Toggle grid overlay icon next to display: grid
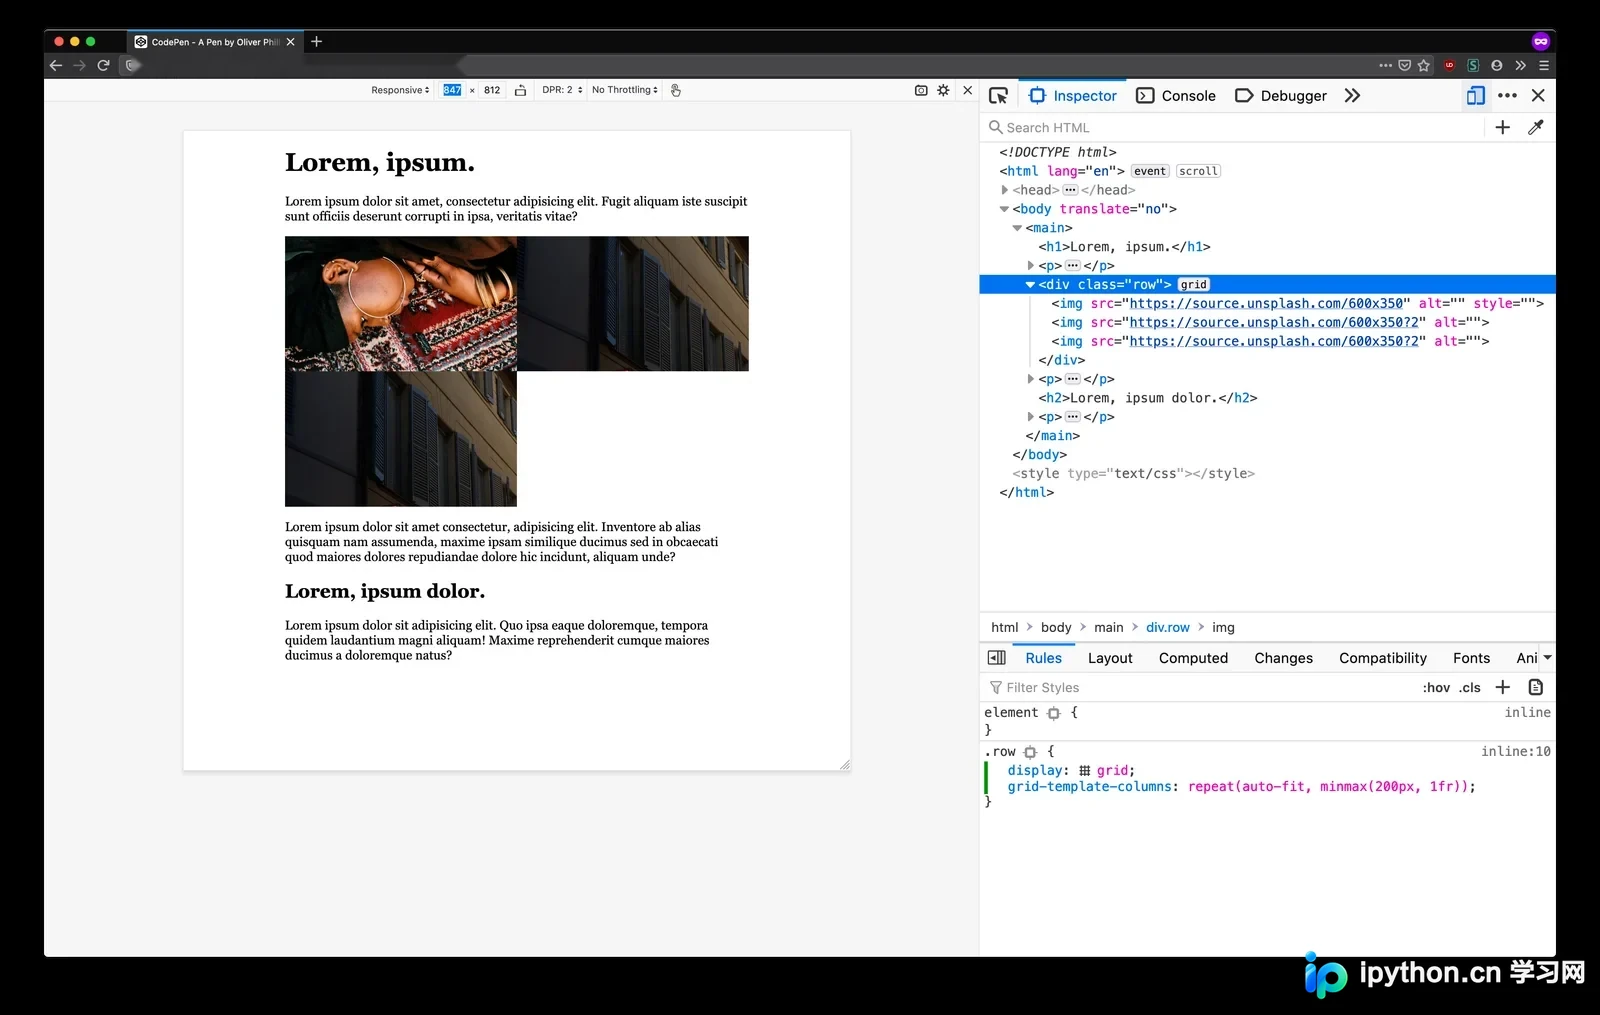The height and width of the screenshot is (1015, 1600). tap(1085, 770)
